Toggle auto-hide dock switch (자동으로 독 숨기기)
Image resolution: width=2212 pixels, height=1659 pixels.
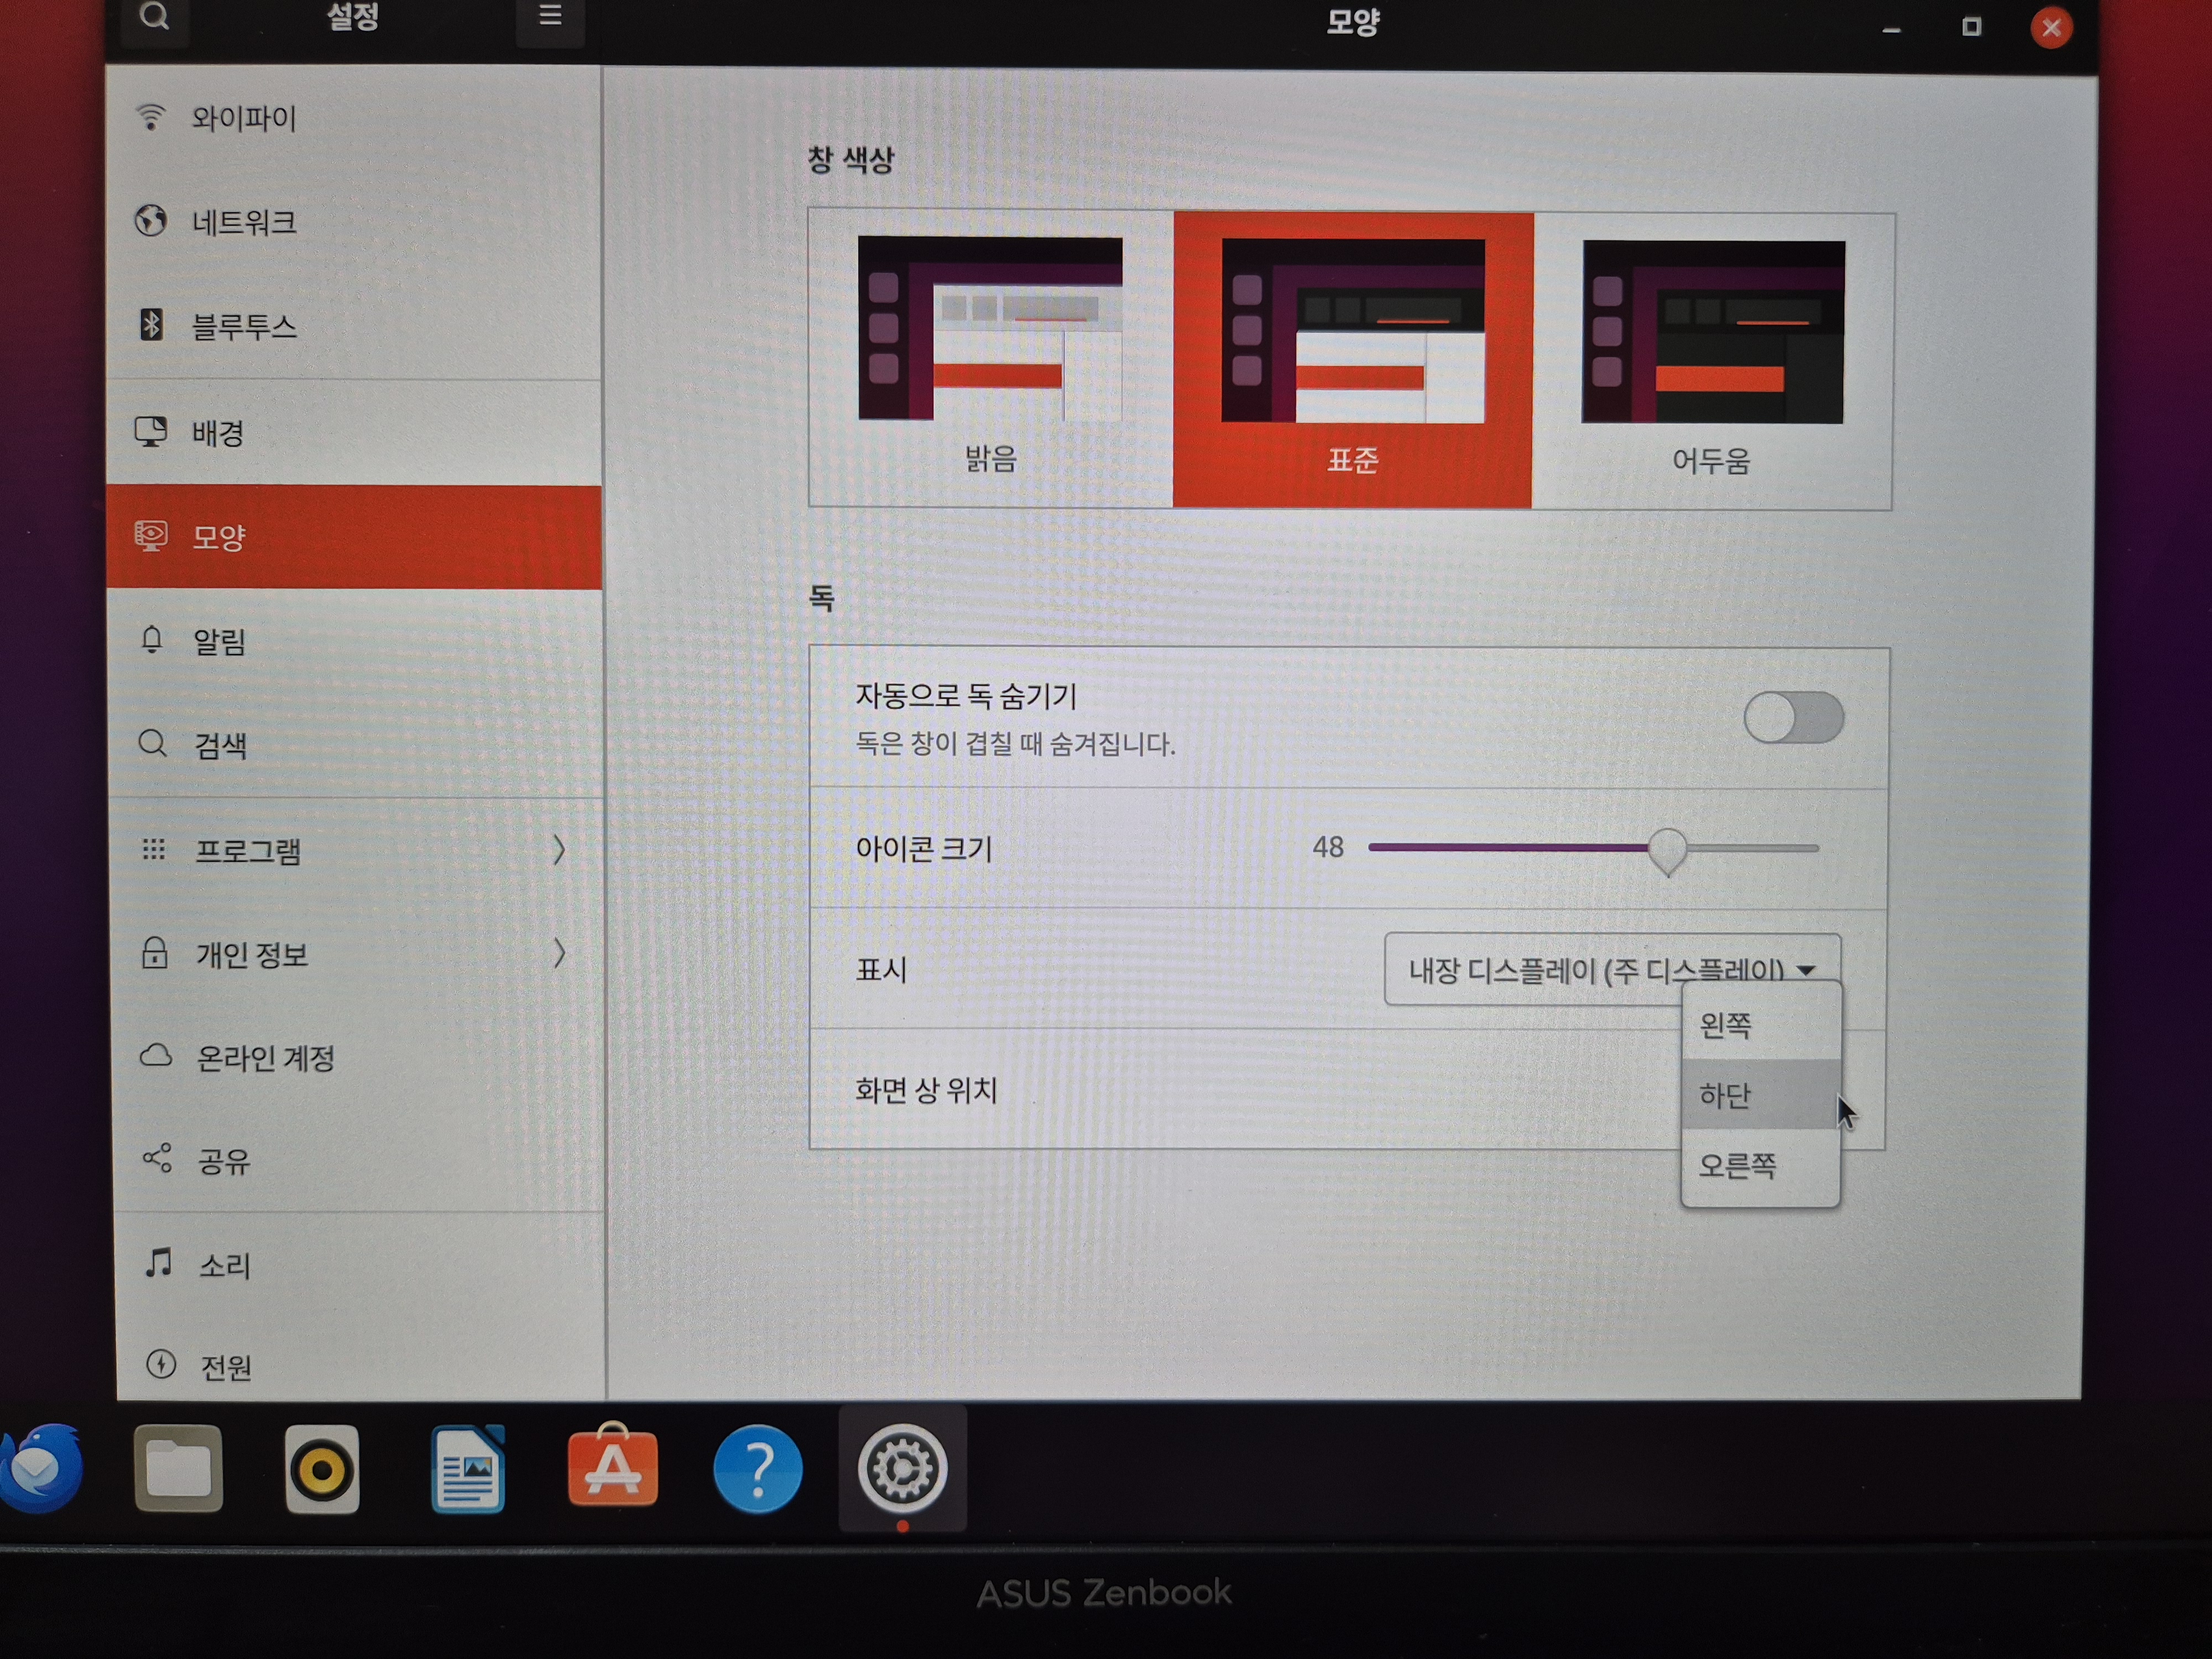point(1793,718)
